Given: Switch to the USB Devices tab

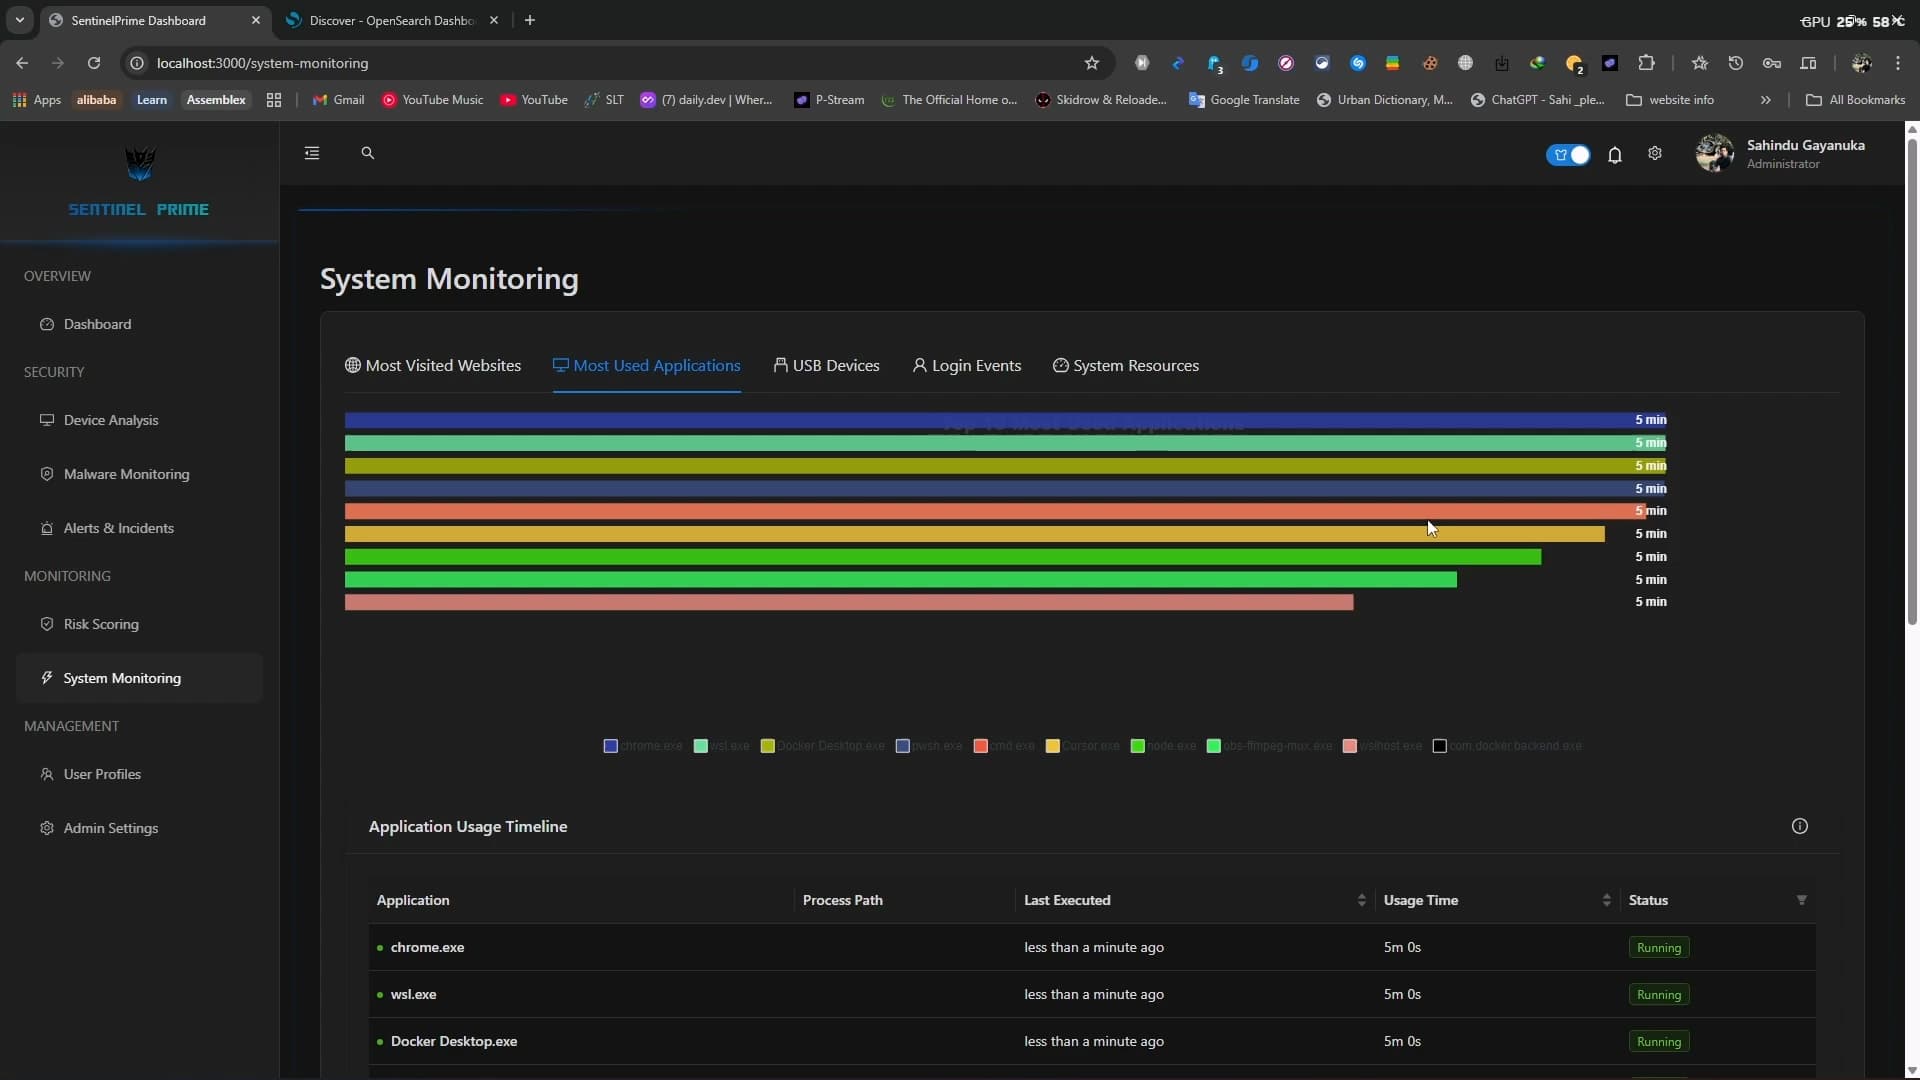Looking at the screenshot, I should coord(826,366).
